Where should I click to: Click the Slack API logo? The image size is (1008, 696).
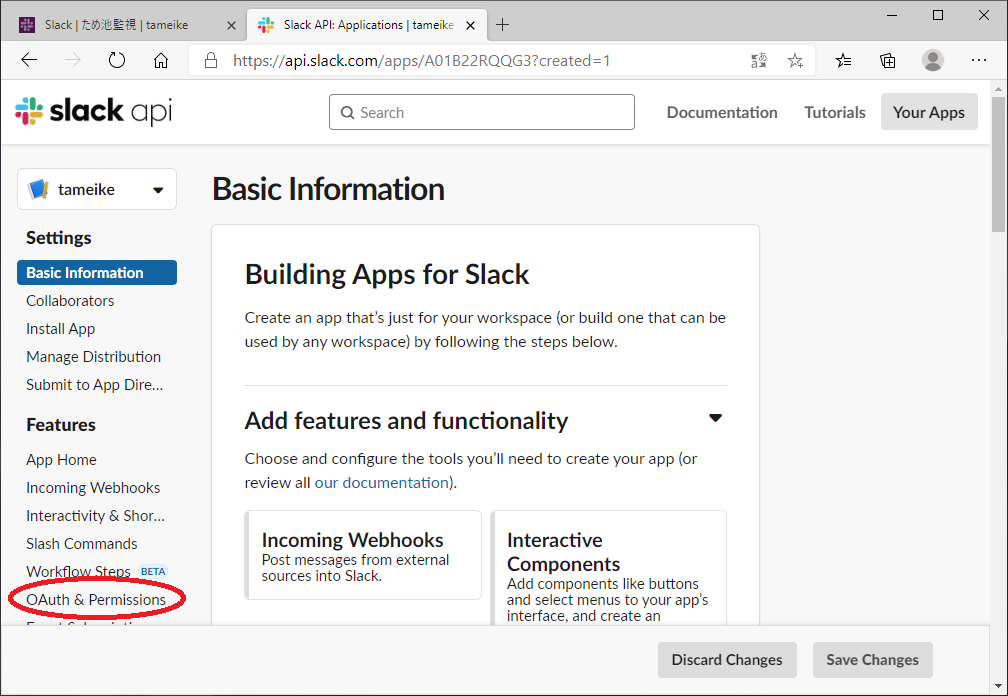[93, 112]
